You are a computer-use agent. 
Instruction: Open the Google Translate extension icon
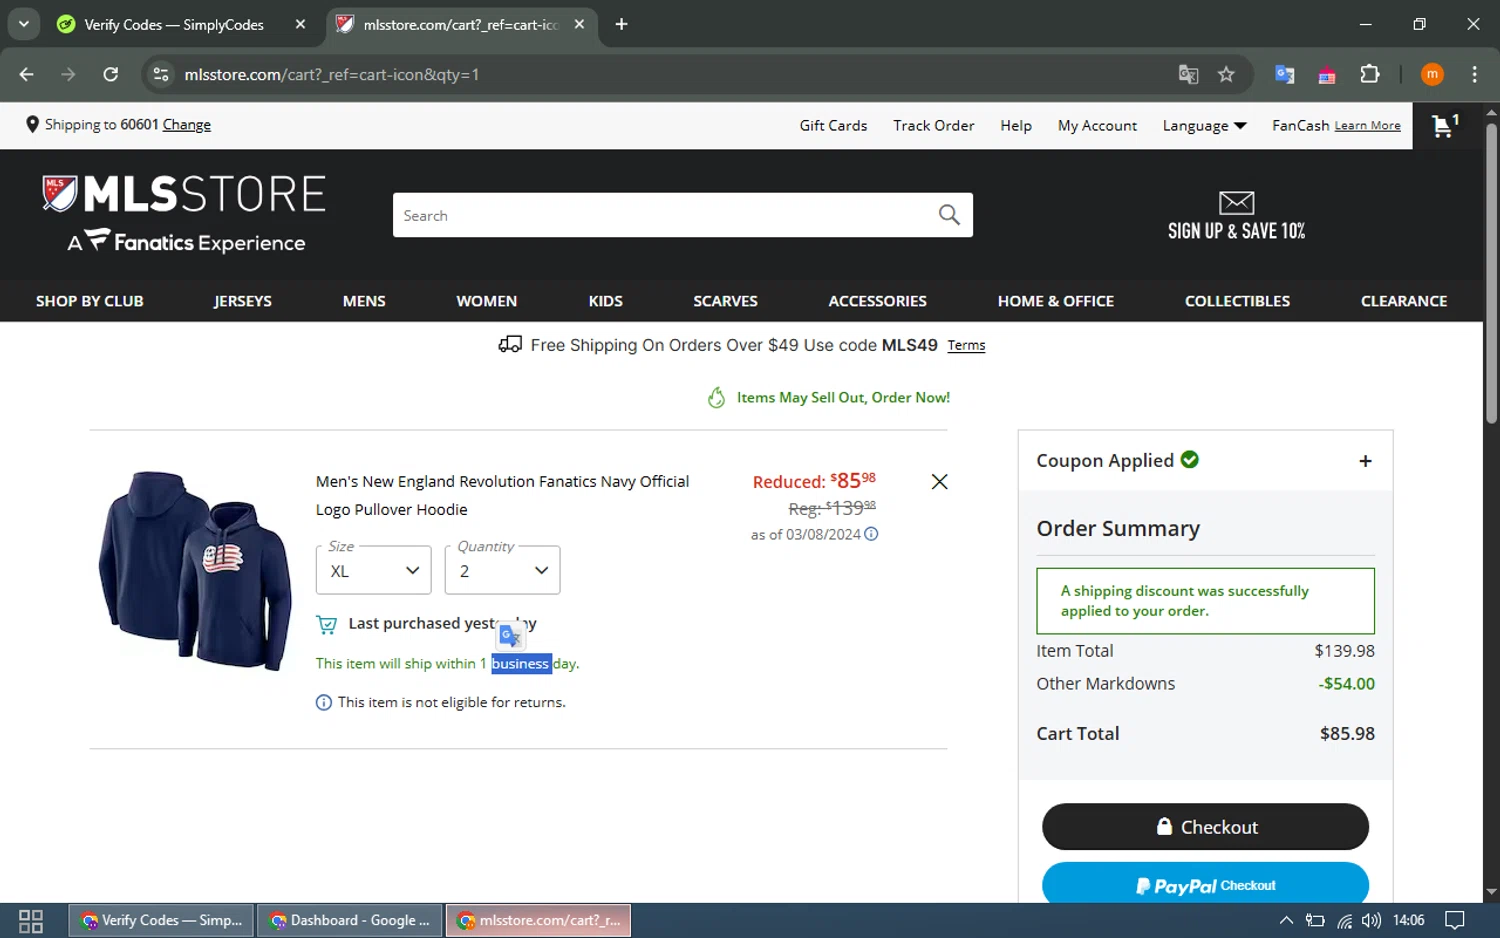point(1284,74)
